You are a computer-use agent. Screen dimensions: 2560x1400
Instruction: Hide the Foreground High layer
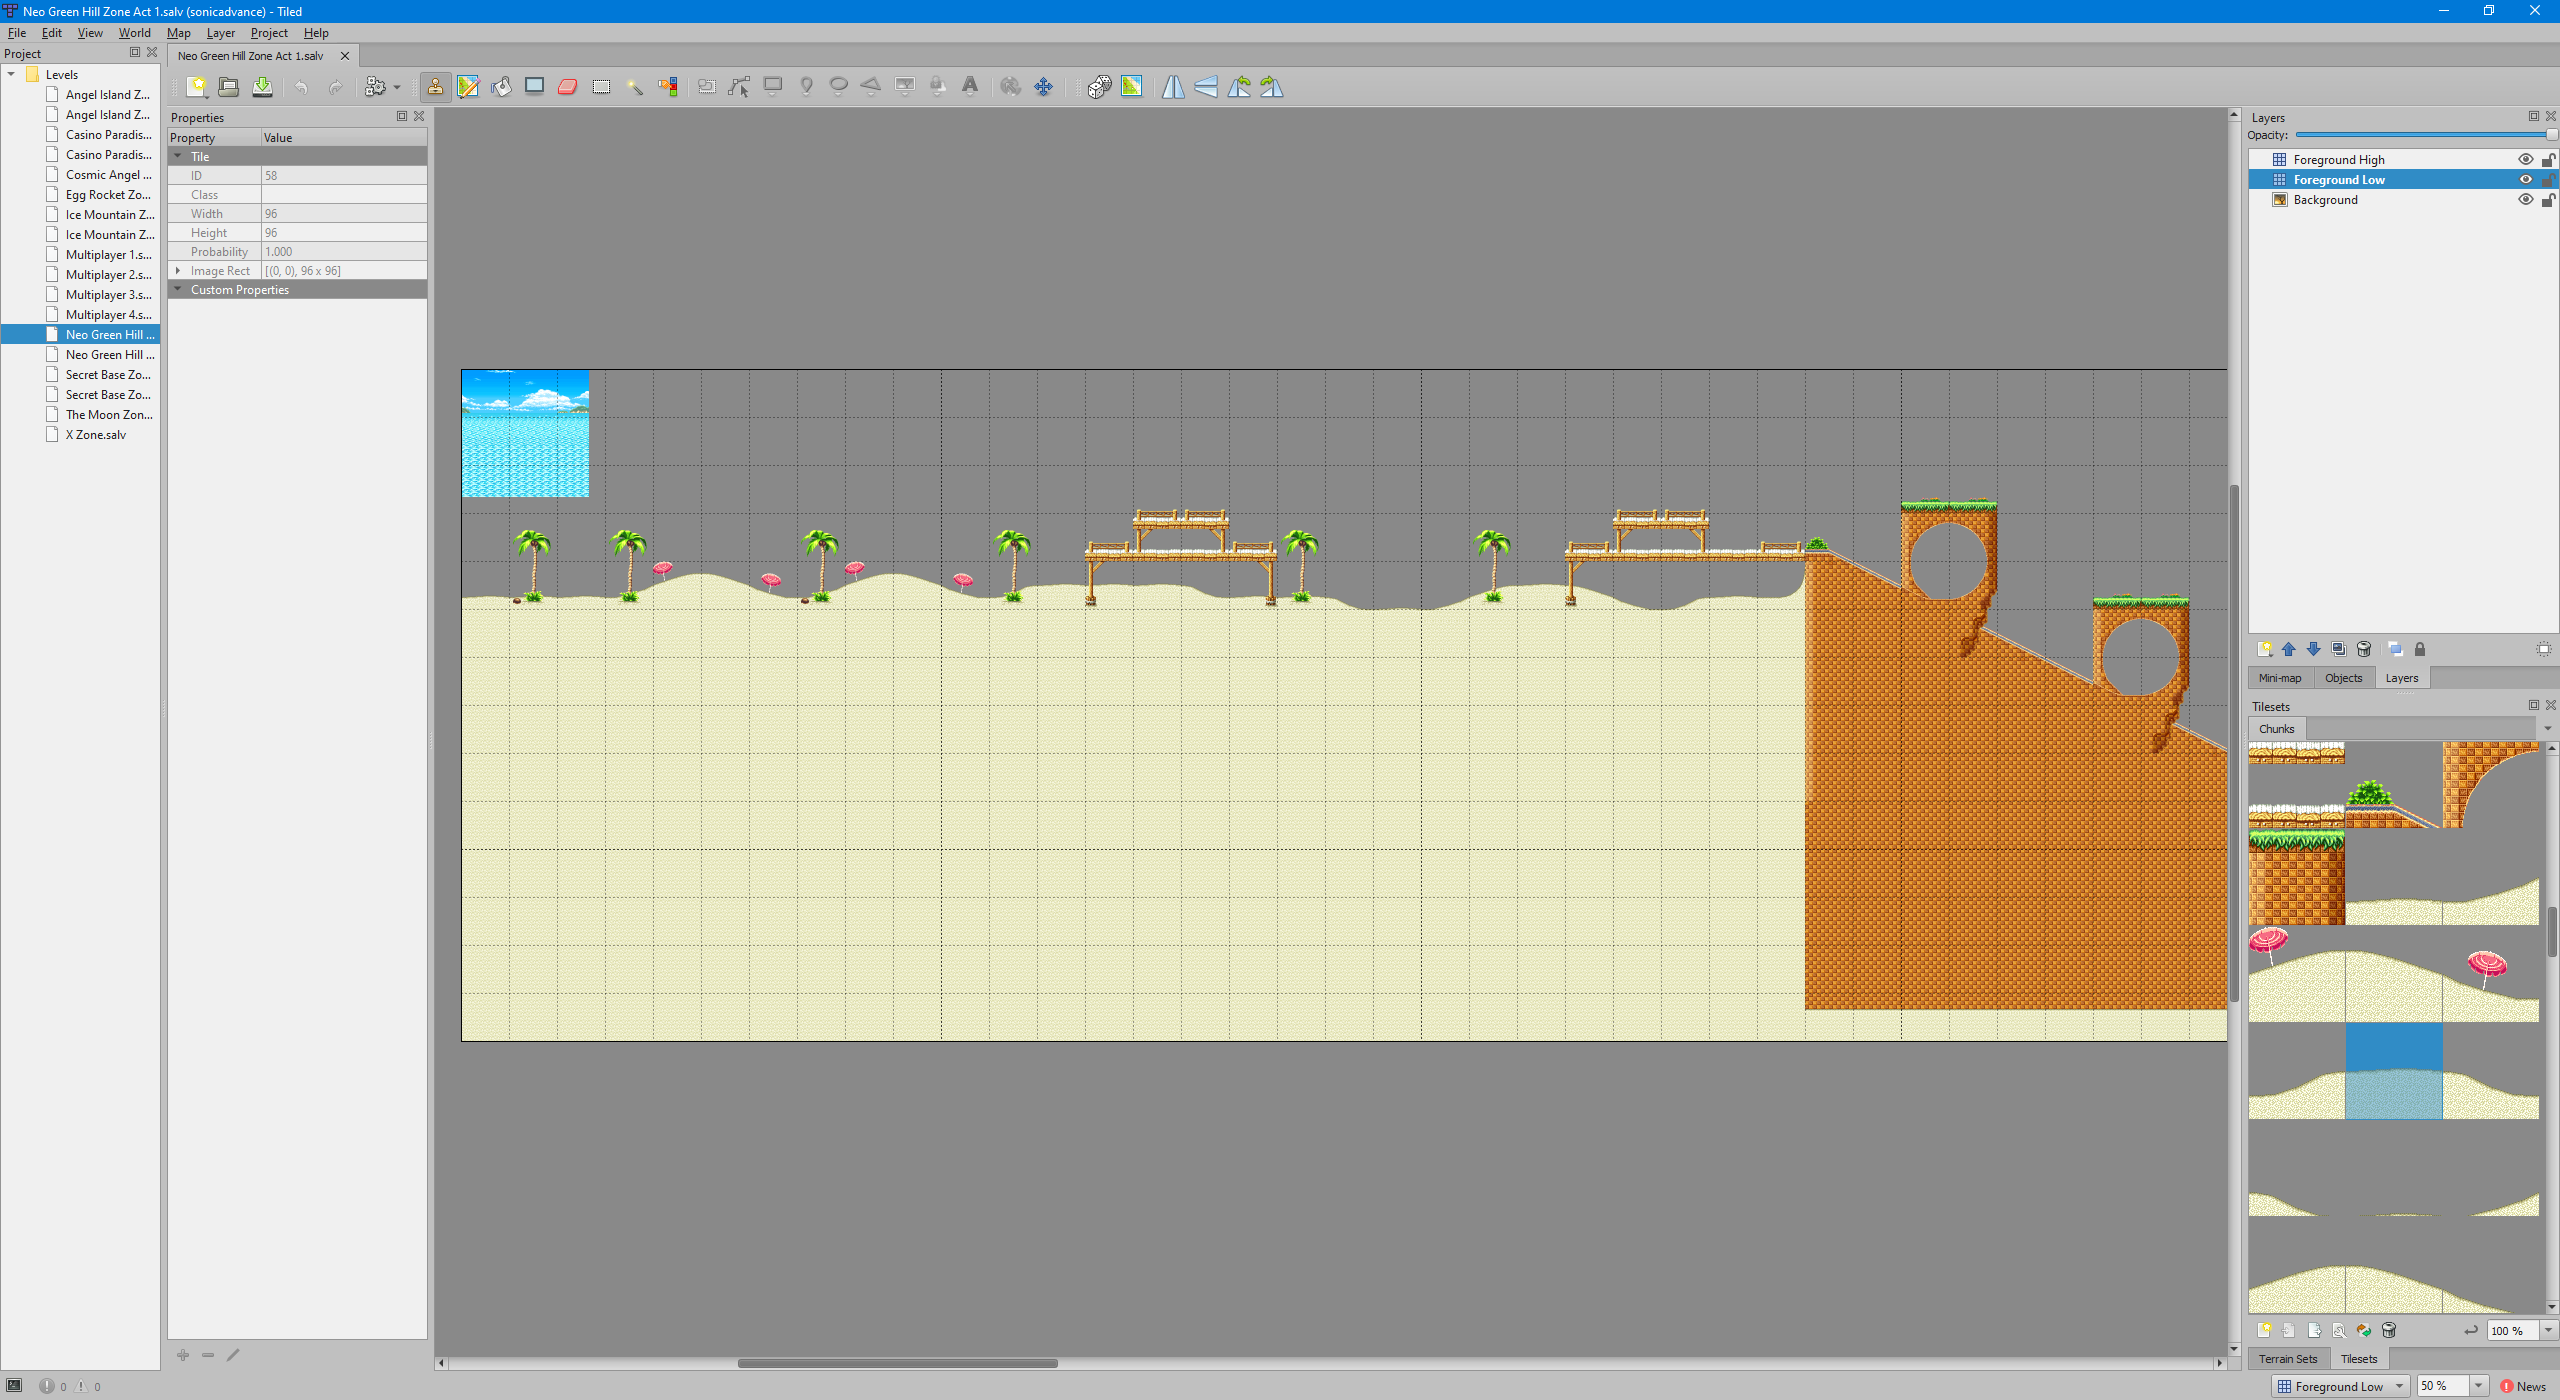click(x=2525, y=160)
